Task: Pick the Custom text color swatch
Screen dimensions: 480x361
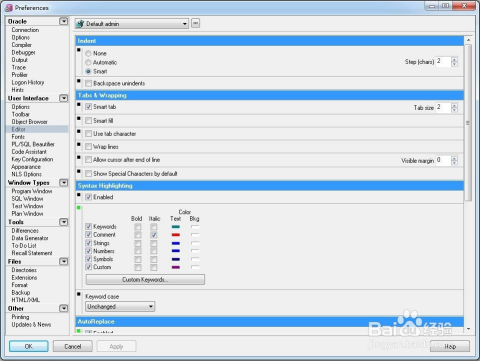Action: (x=176, y=267)
